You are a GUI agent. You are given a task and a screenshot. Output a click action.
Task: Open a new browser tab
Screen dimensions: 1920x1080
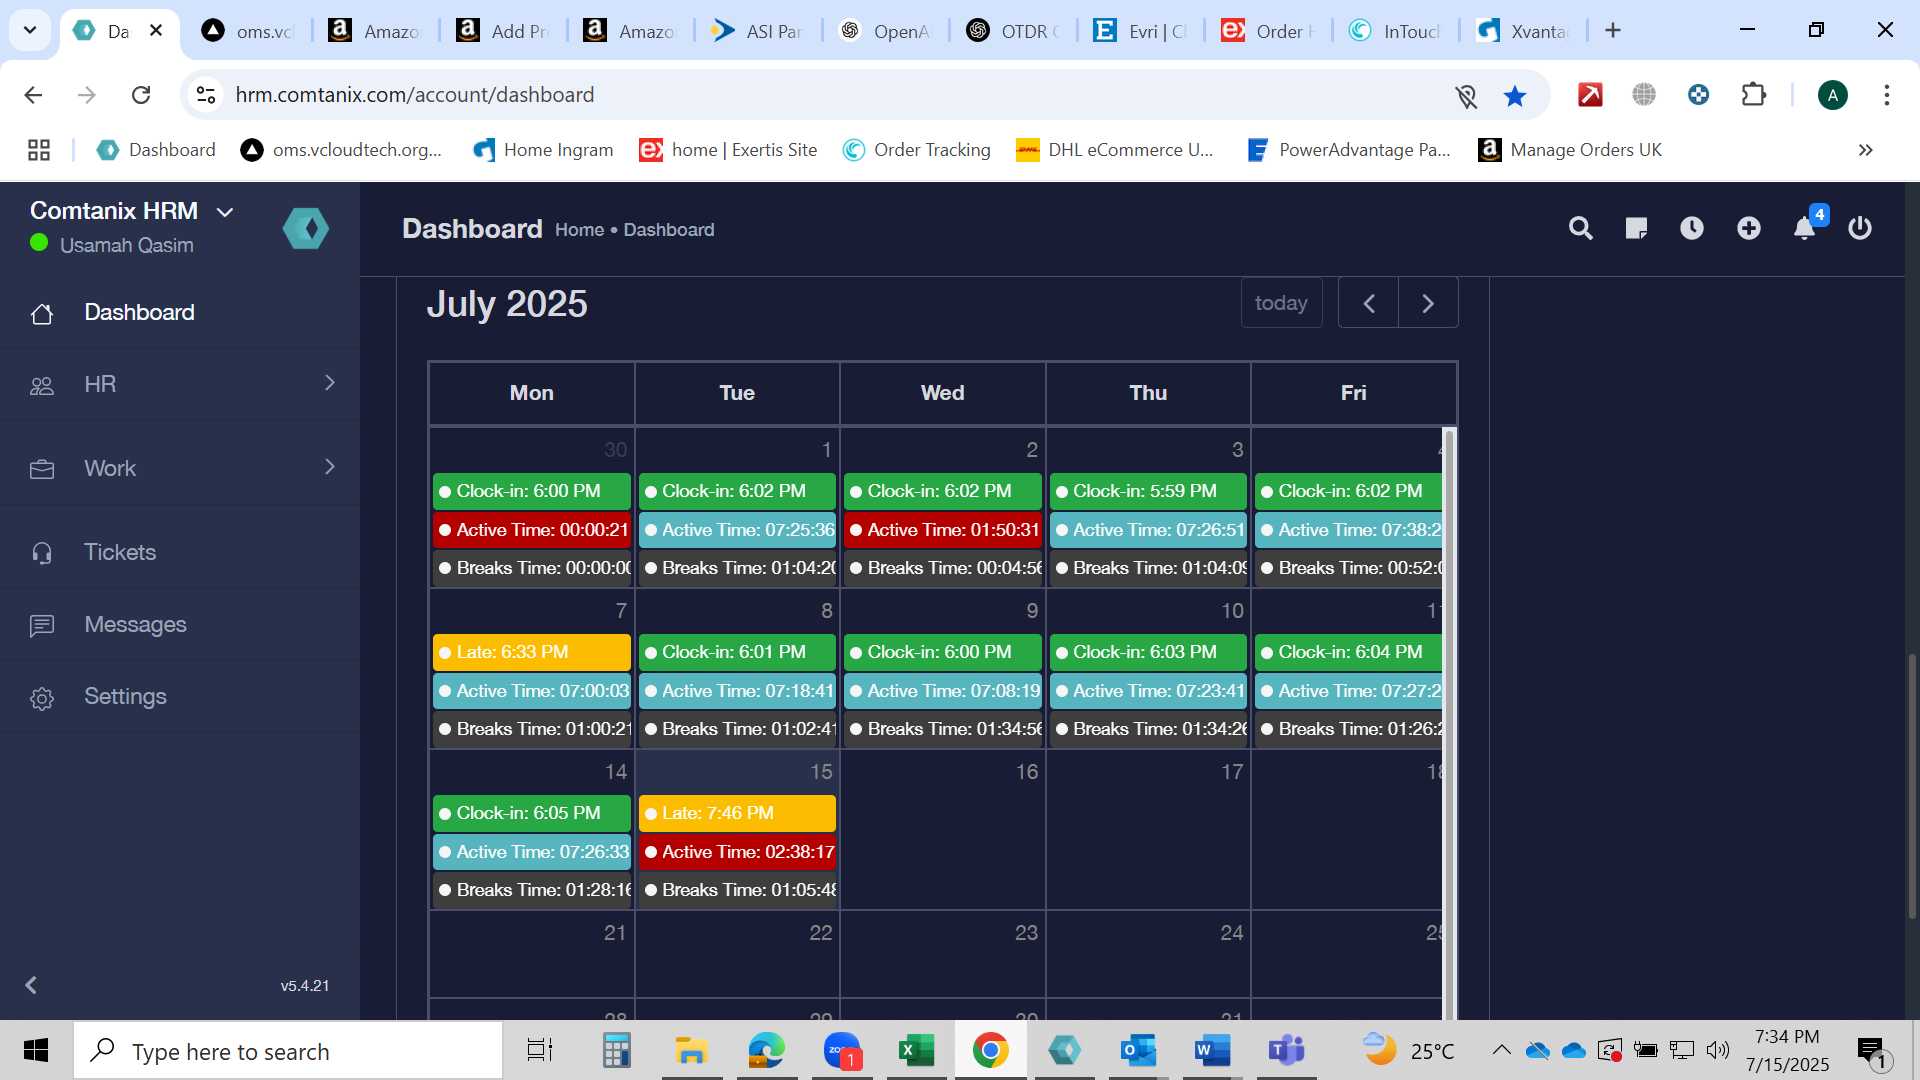click(x=1612, y=31)
